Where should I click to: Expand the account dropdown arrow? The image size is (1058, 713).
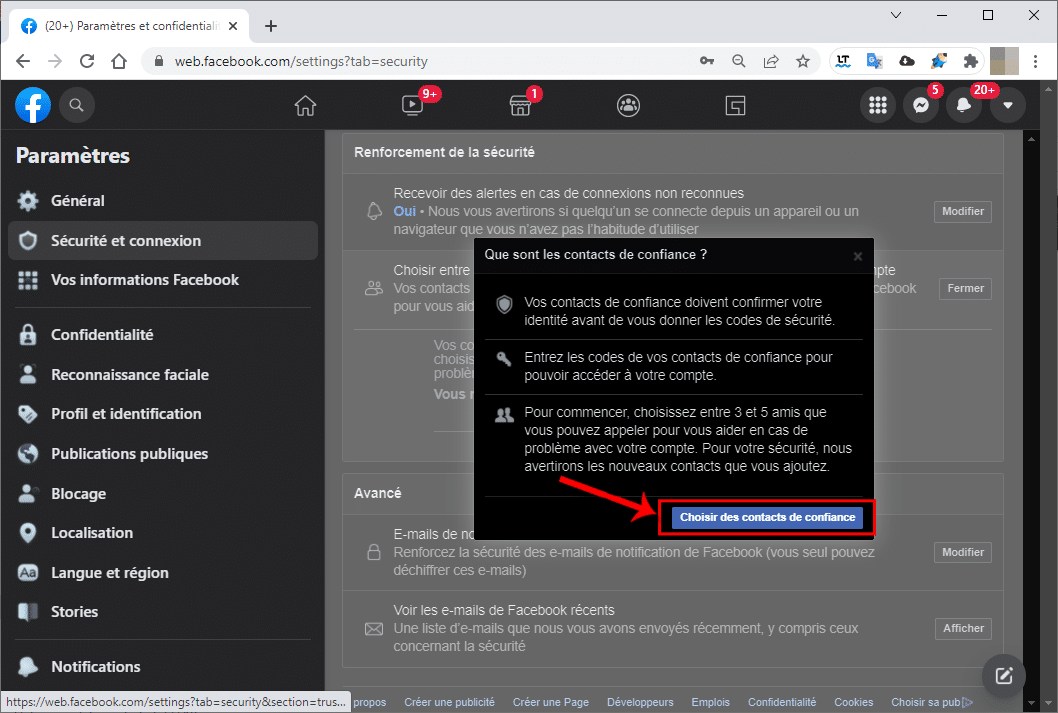tap(1007, 105)
